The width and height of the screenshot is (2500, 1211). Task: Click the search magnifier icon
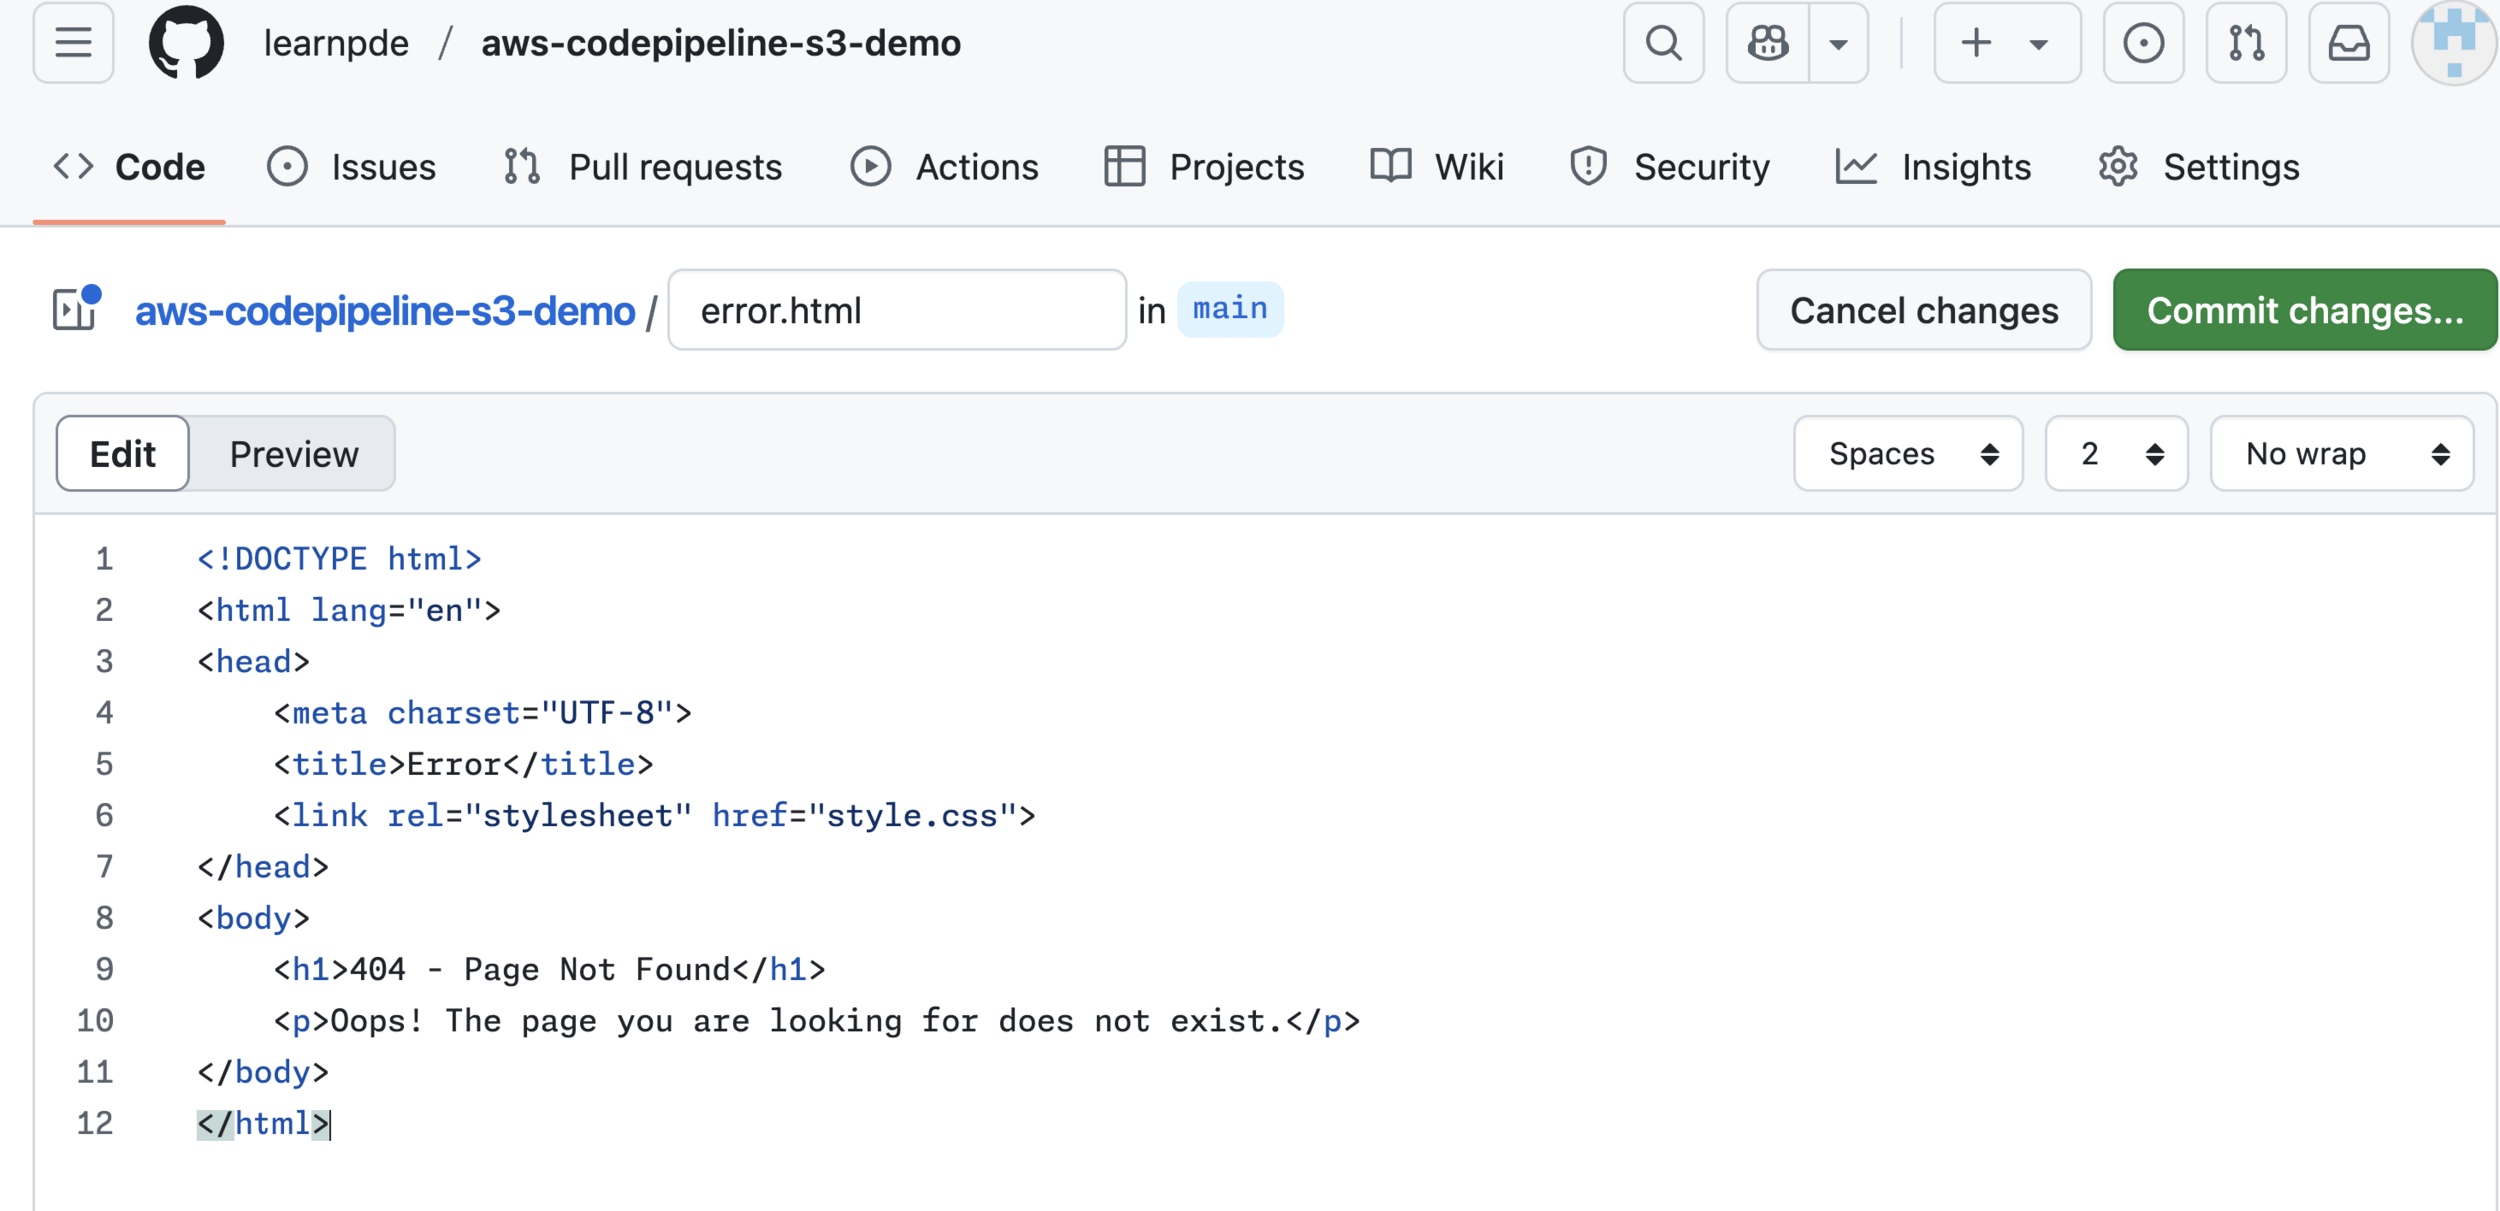pos(1663,43)
